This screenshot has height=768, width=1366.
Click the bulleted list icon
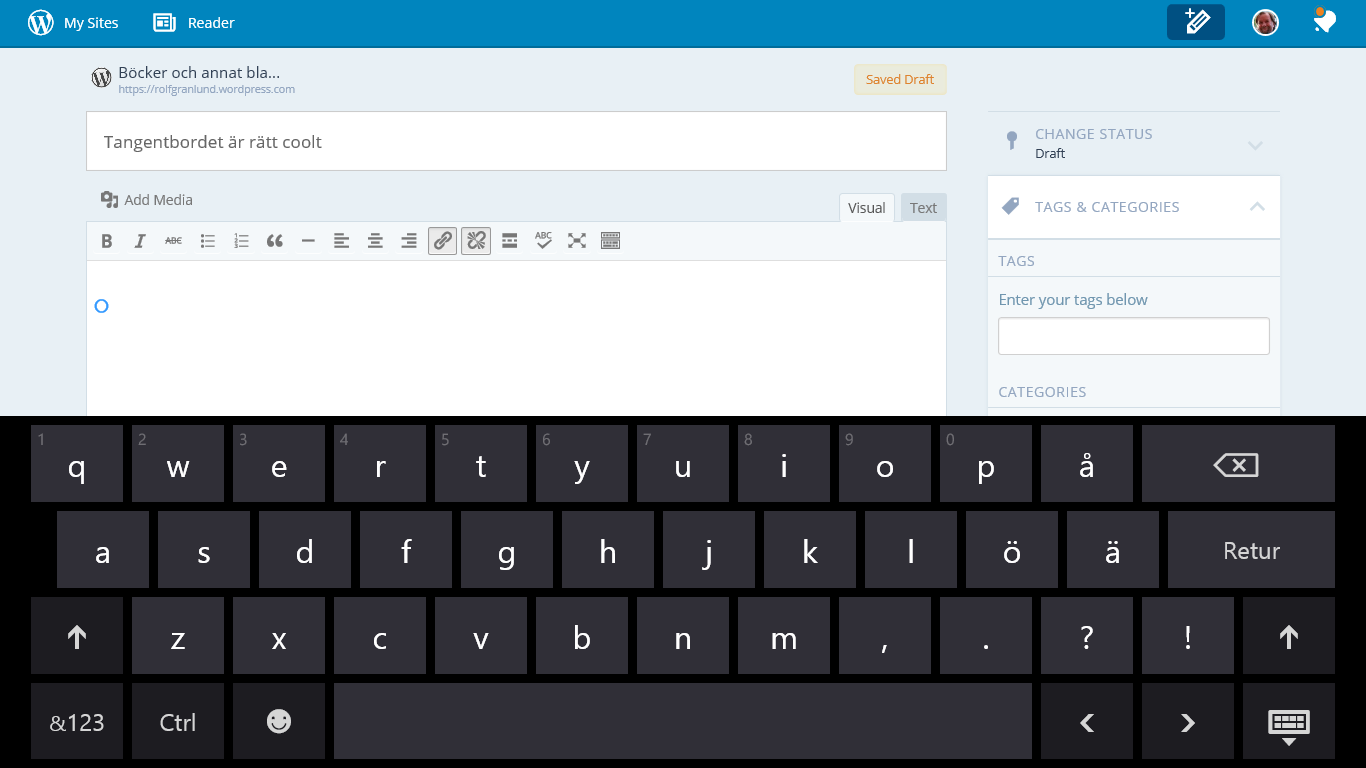coord(208,241)
